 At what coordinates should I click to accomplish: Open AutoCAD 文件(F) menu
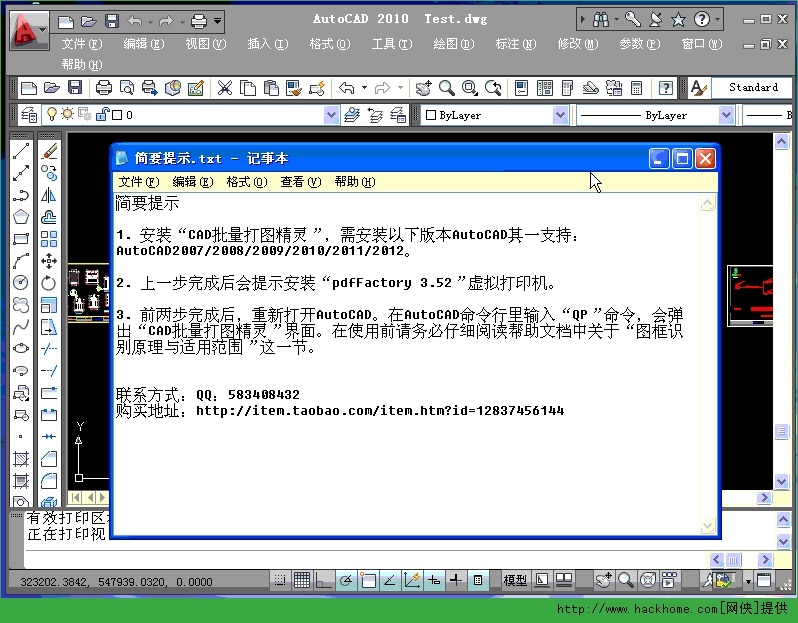coord(81,44)
